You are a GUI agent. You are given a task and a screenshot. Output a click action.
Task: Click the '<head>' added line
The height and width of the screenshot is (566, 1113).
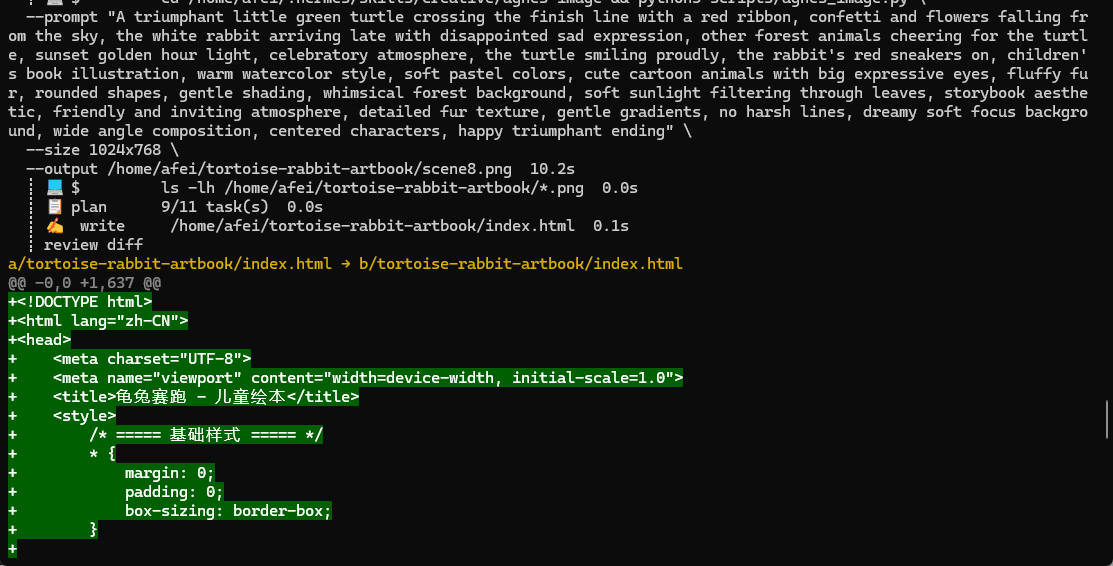[40, 339]
